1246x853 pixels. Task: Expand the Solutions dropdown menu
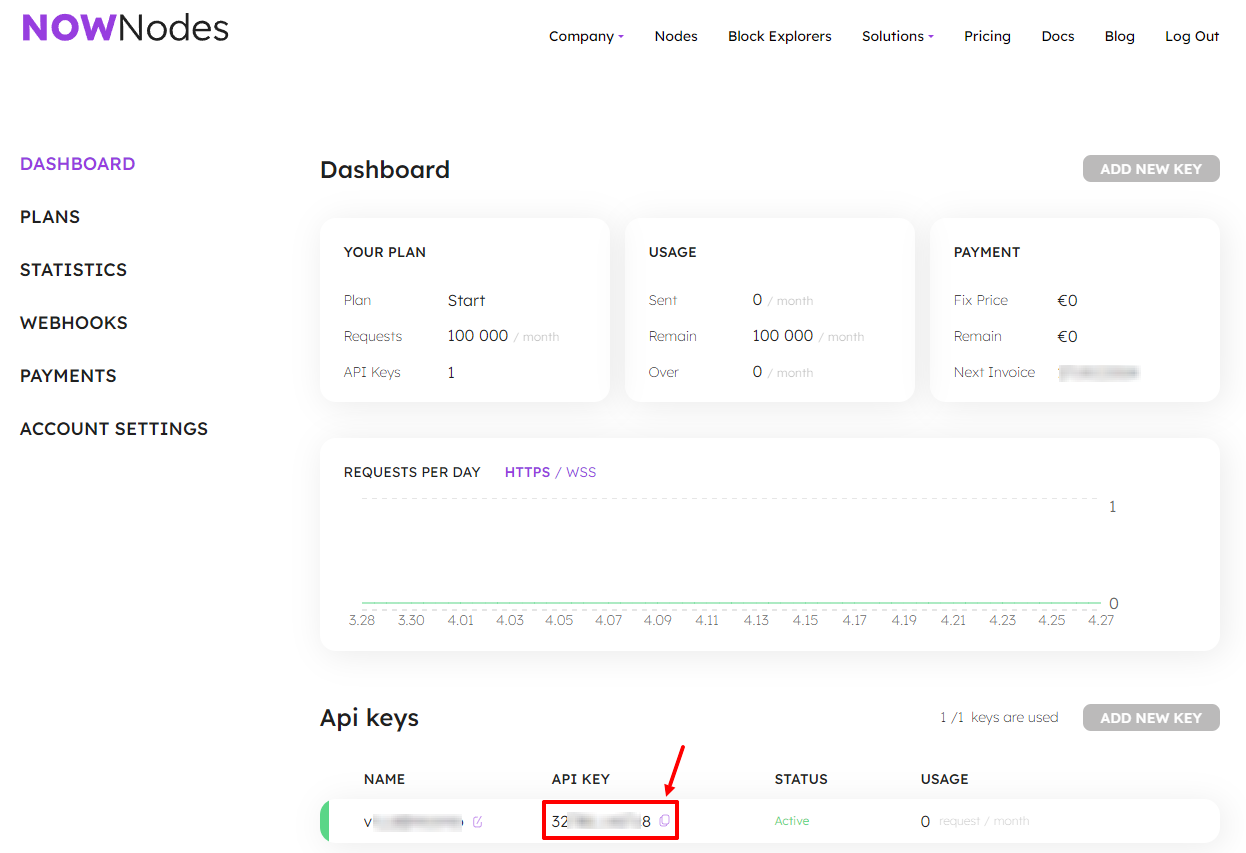898,36
